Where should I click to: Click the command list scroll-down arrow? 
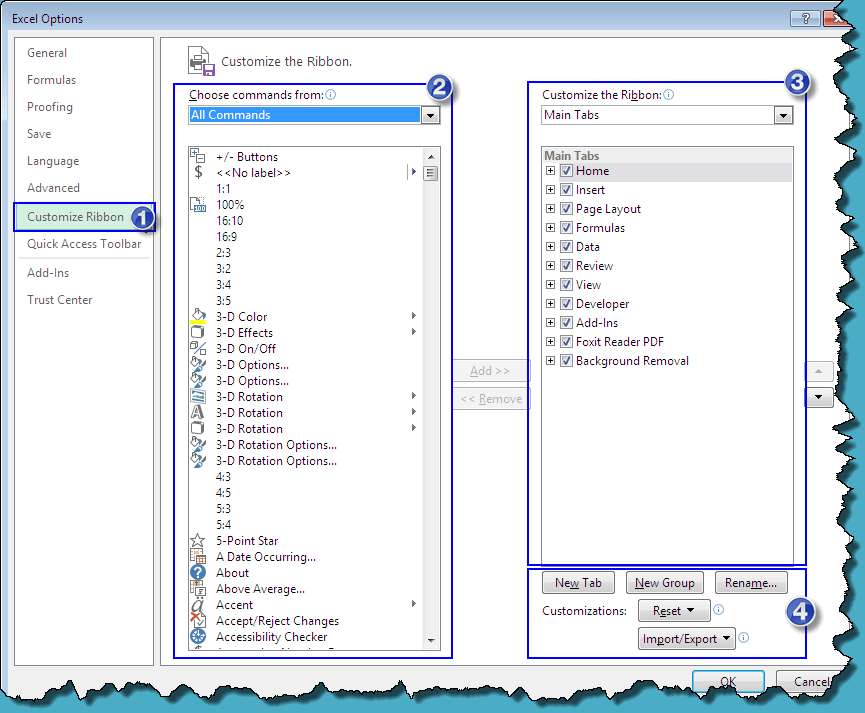431,640
